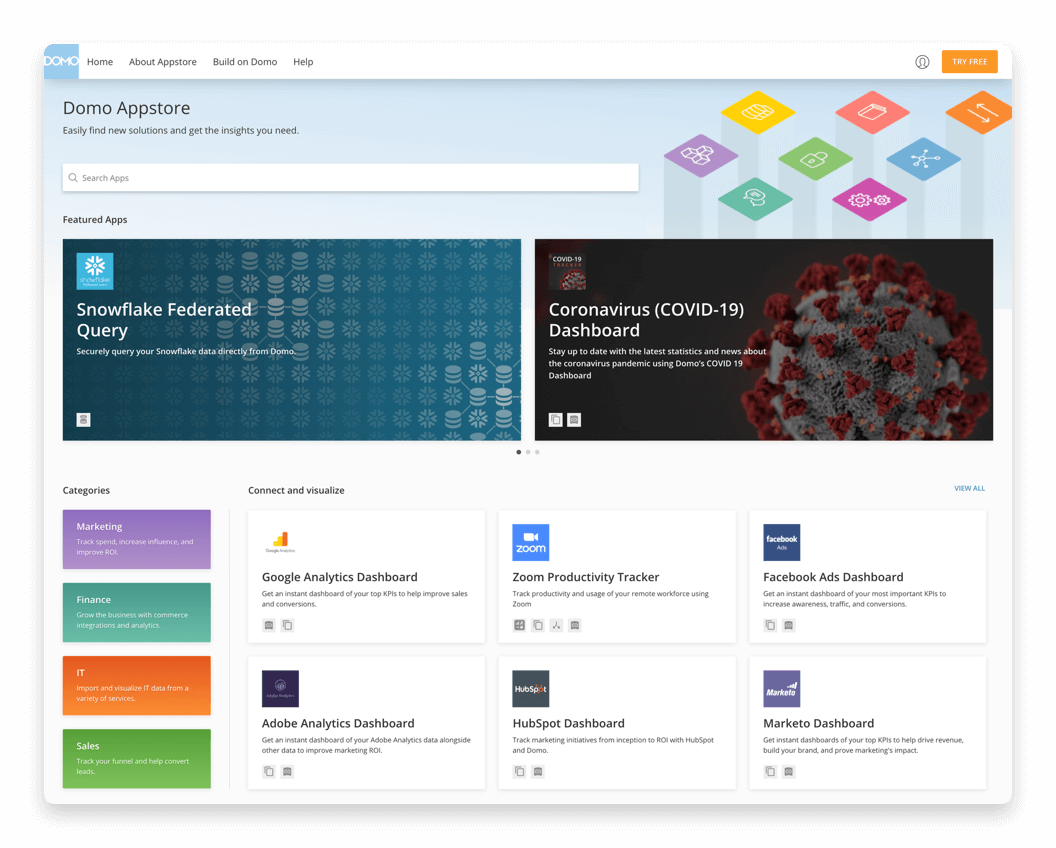Click the HubSpot logo
This screenshot has height=848, width=1056.
[531, 688]
